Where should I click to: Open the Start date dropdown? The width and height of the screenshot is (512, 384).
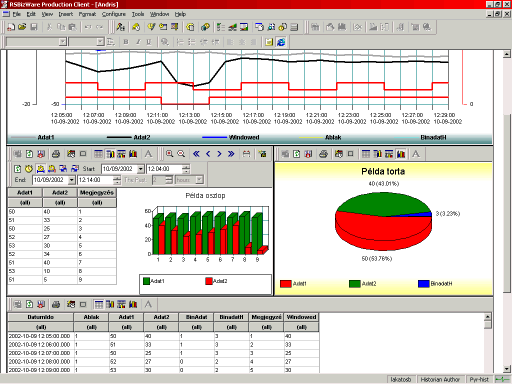point(141,169)
